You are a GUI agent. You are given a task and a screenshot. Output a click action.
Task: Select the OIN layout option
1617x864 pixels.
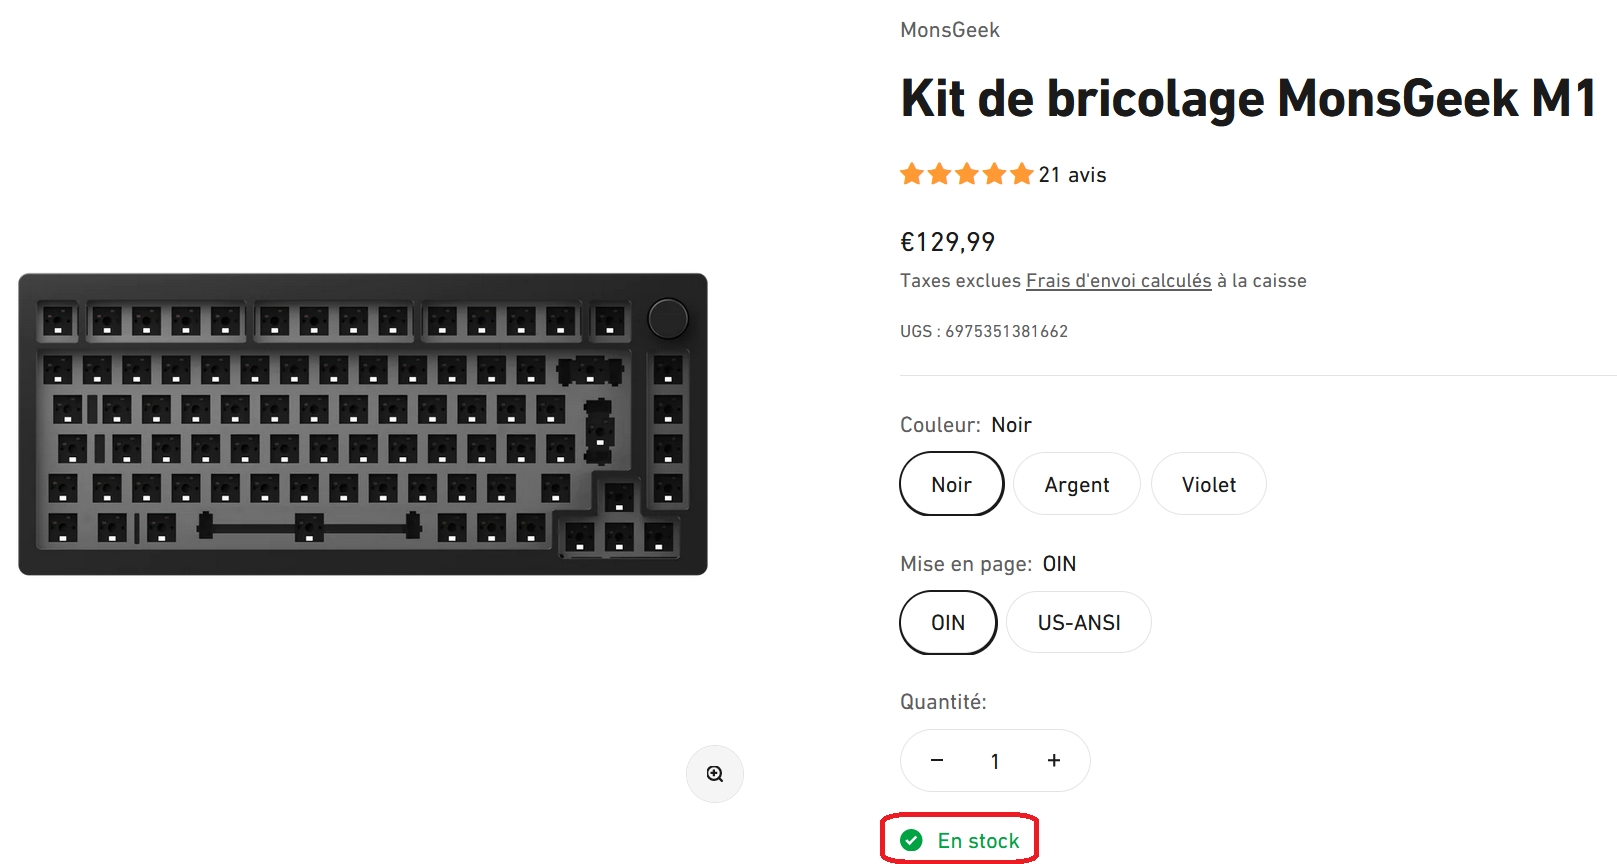[x=948, y=623]
